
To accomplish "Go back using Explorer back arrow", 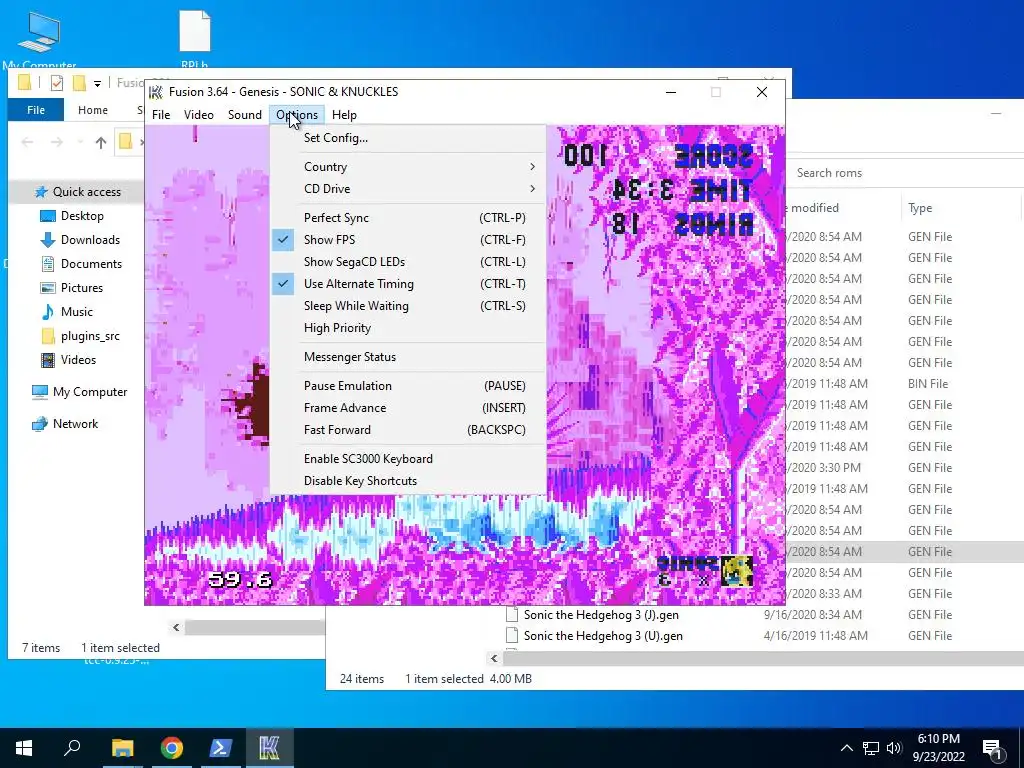I will tap(27, 142).
